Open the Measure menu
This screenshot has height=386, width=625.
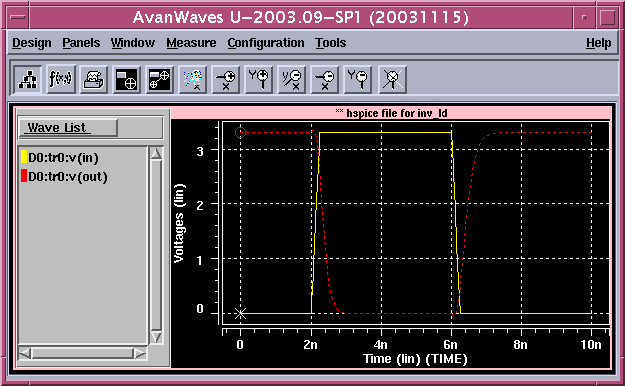click(191, 43)
